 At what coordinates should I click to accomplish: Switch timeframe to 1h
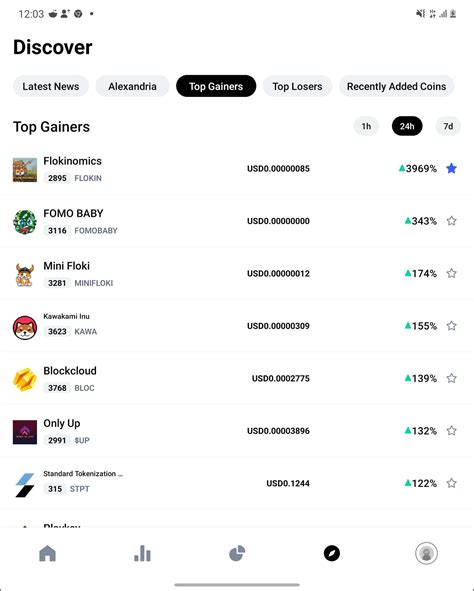[366, 126]
